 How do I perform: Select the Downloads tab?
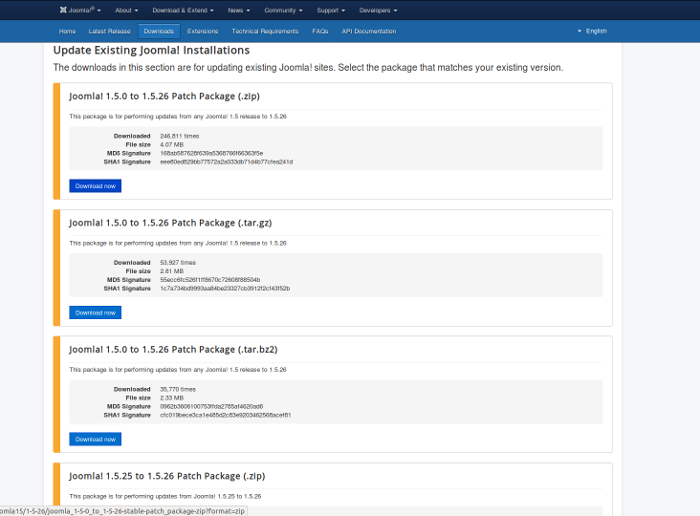pyautogui.click(x=159, y=31)
